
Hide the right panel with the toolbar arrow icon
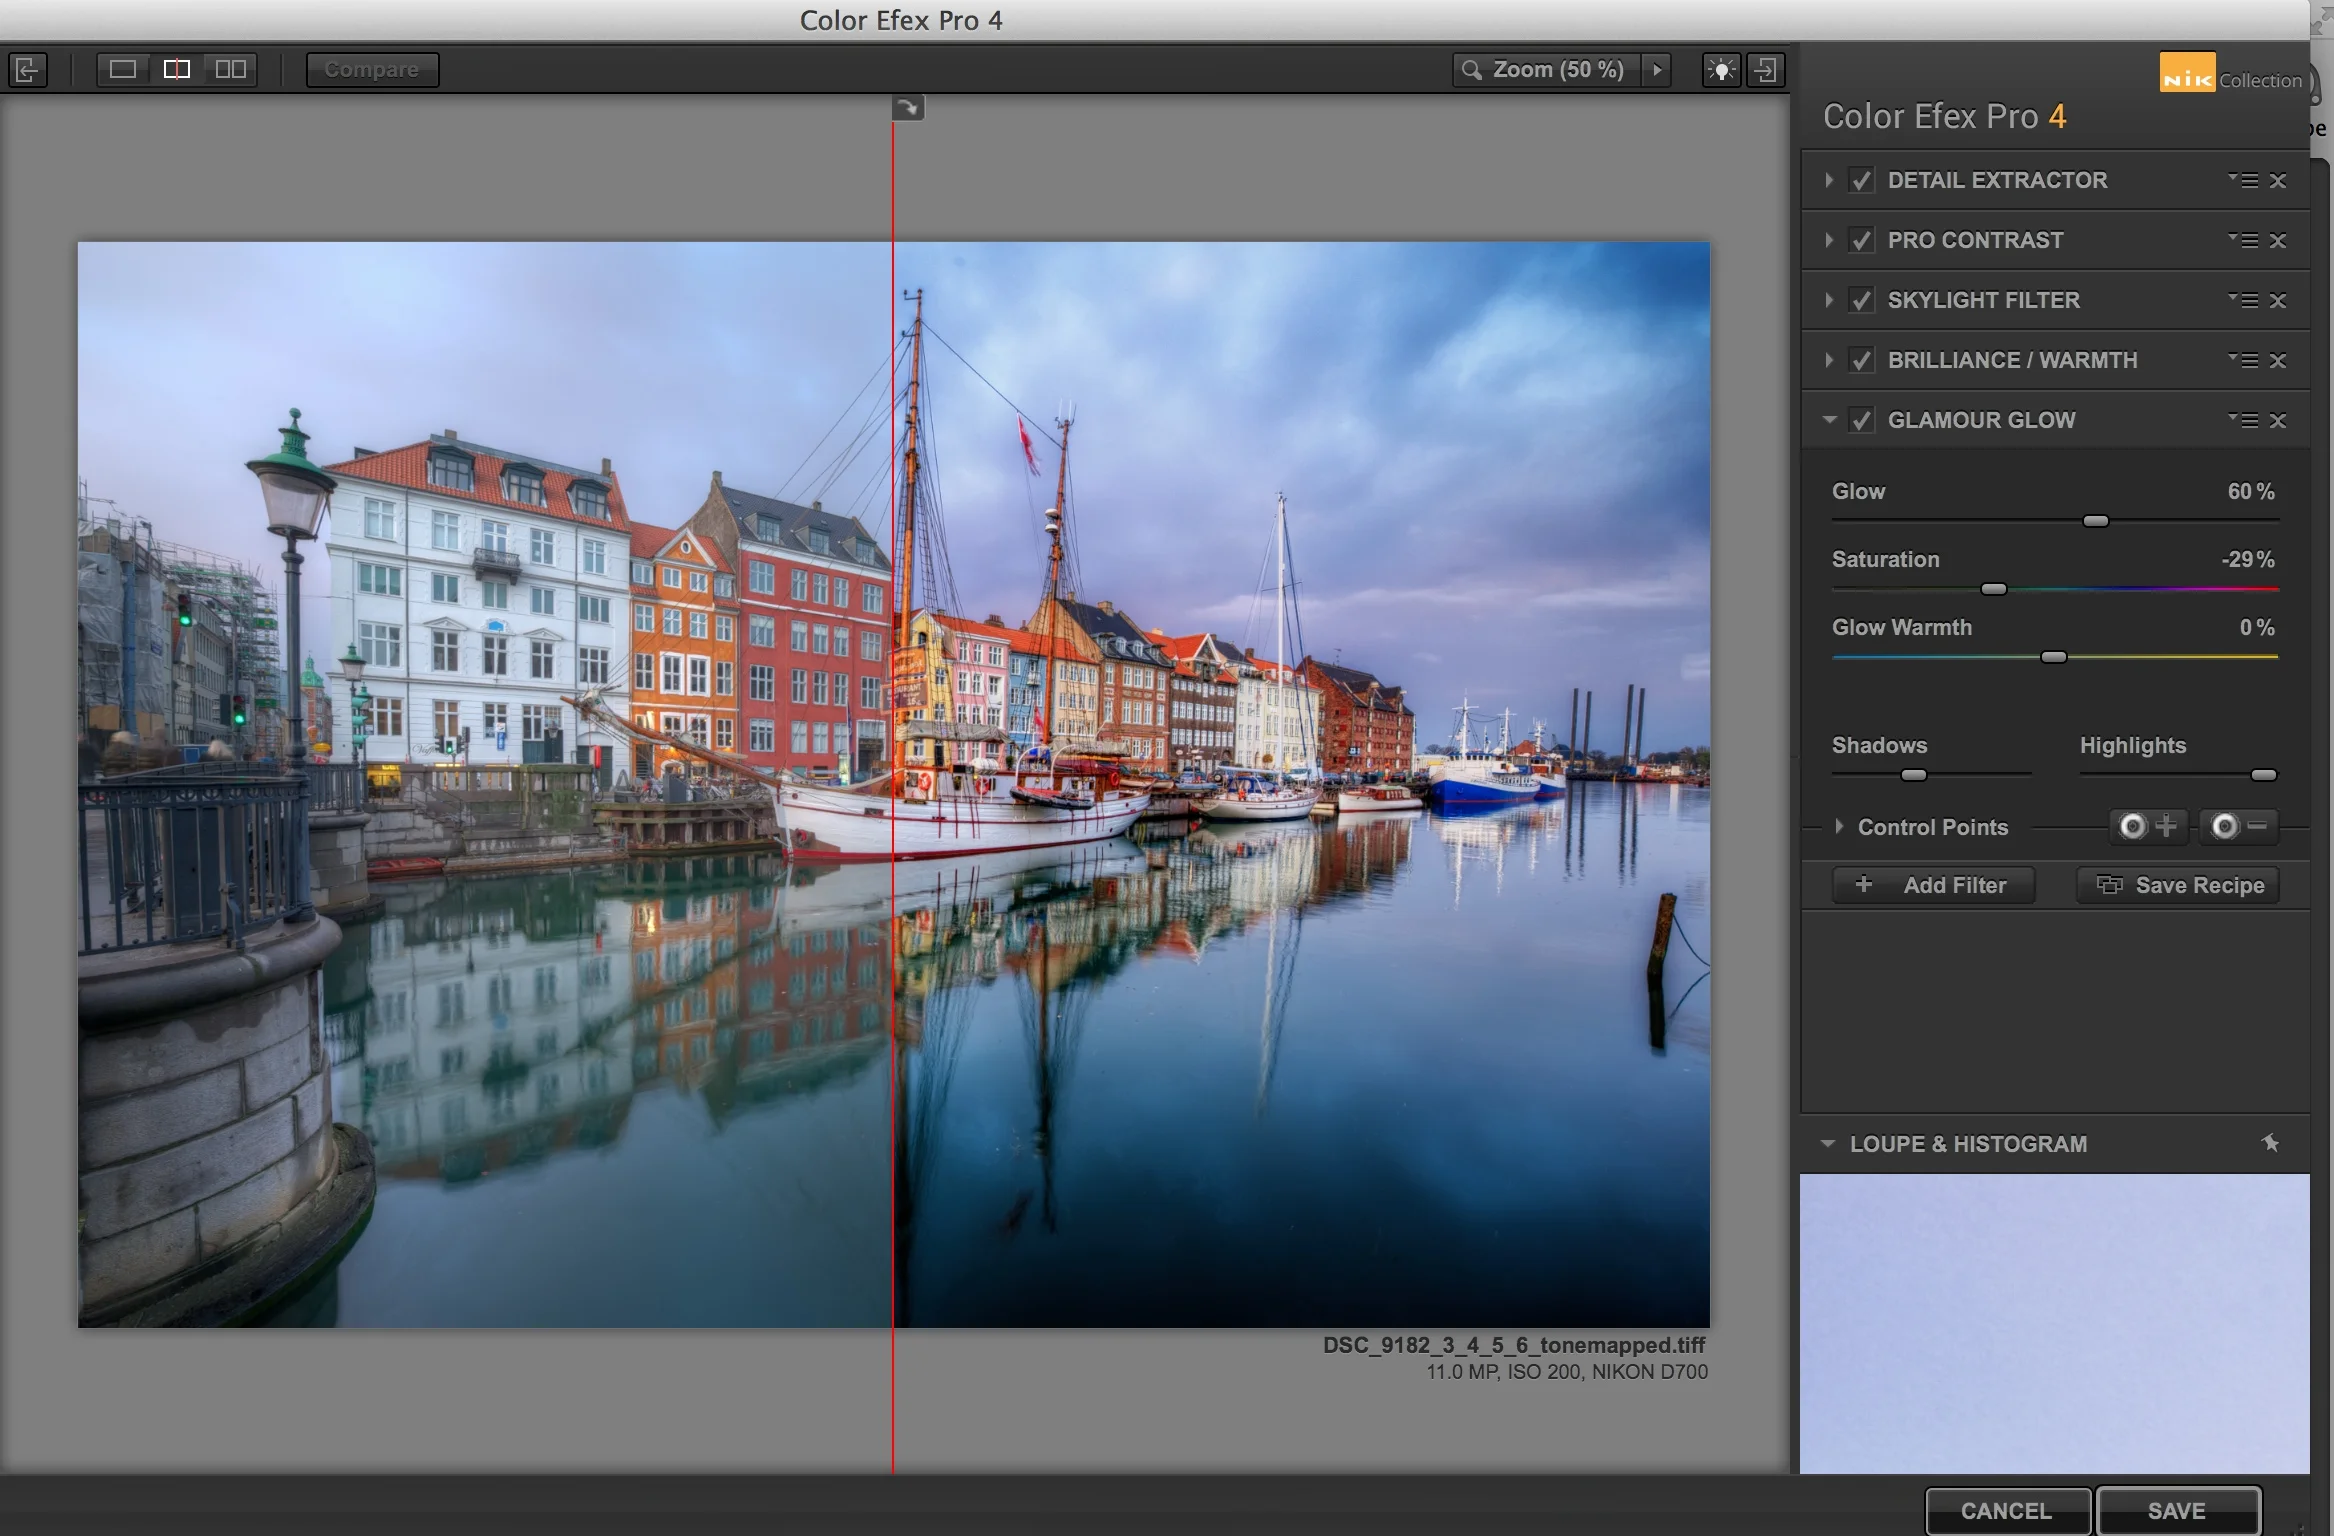[1766, 69]
